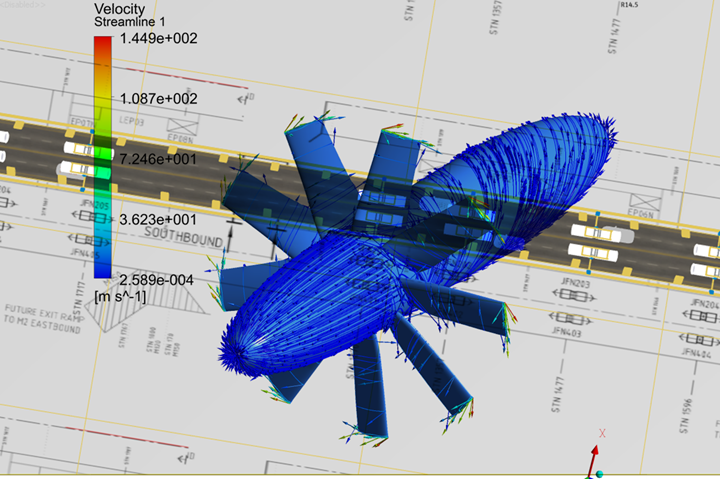Click the 2.589e-004 minimum legend value
This screenshot has width=720, height=479.
(157, 280)
